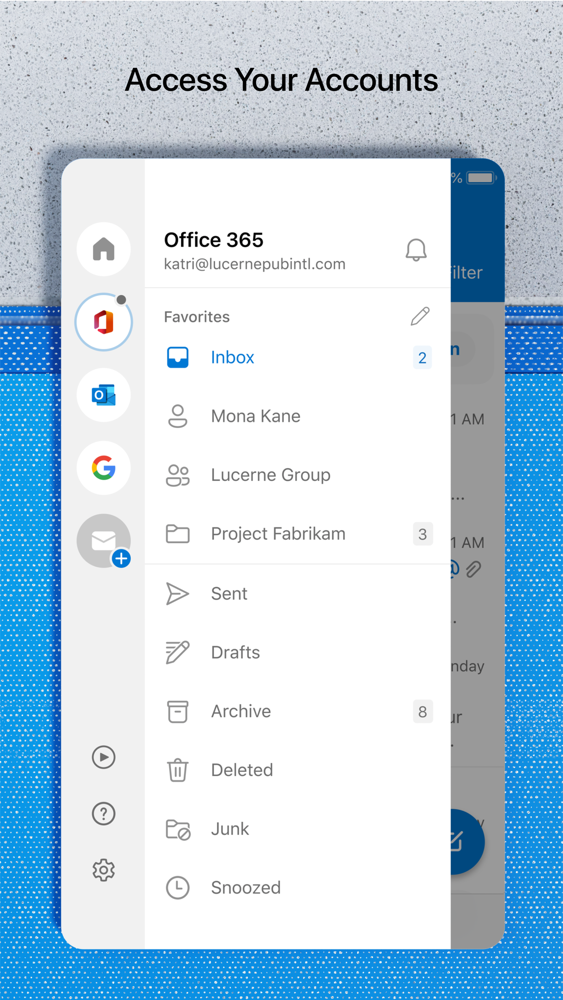Open settings gear icon
Viewport: 563px width, 1000px height.
pos(103,870)
